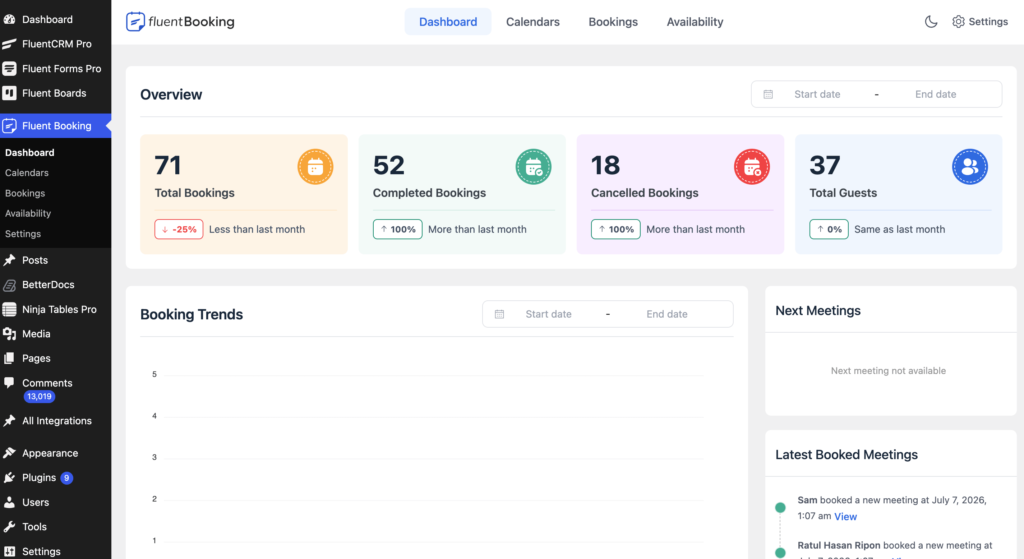This screenshot has width=1024, height=559.
Task: Click Comments bubble icon in sidebar
Action: point(9,383)
